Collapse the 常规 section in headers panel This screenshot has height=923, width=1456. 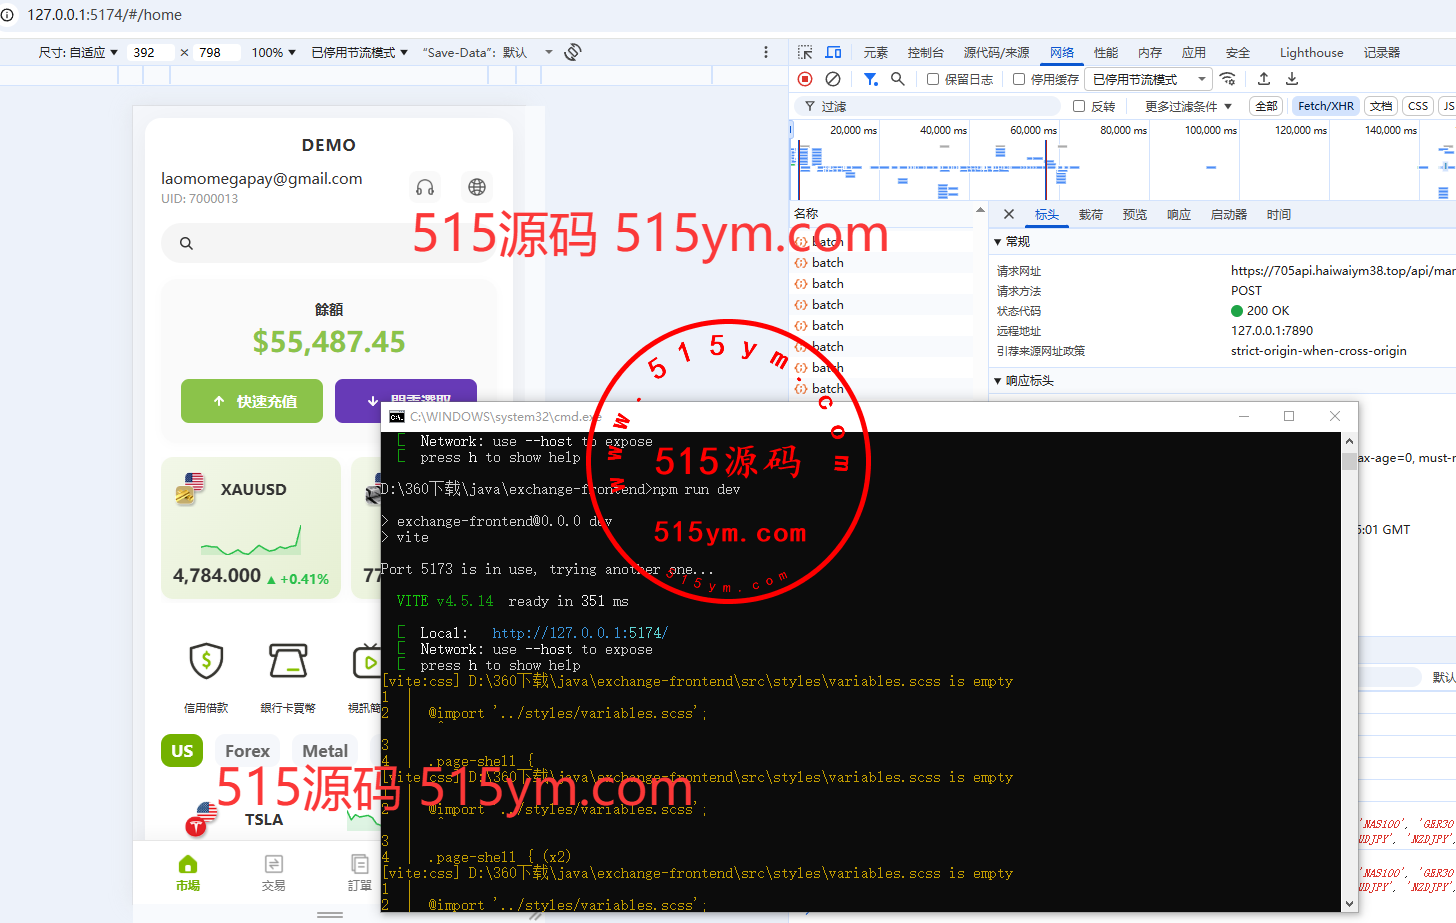click(x=997, y=242)
